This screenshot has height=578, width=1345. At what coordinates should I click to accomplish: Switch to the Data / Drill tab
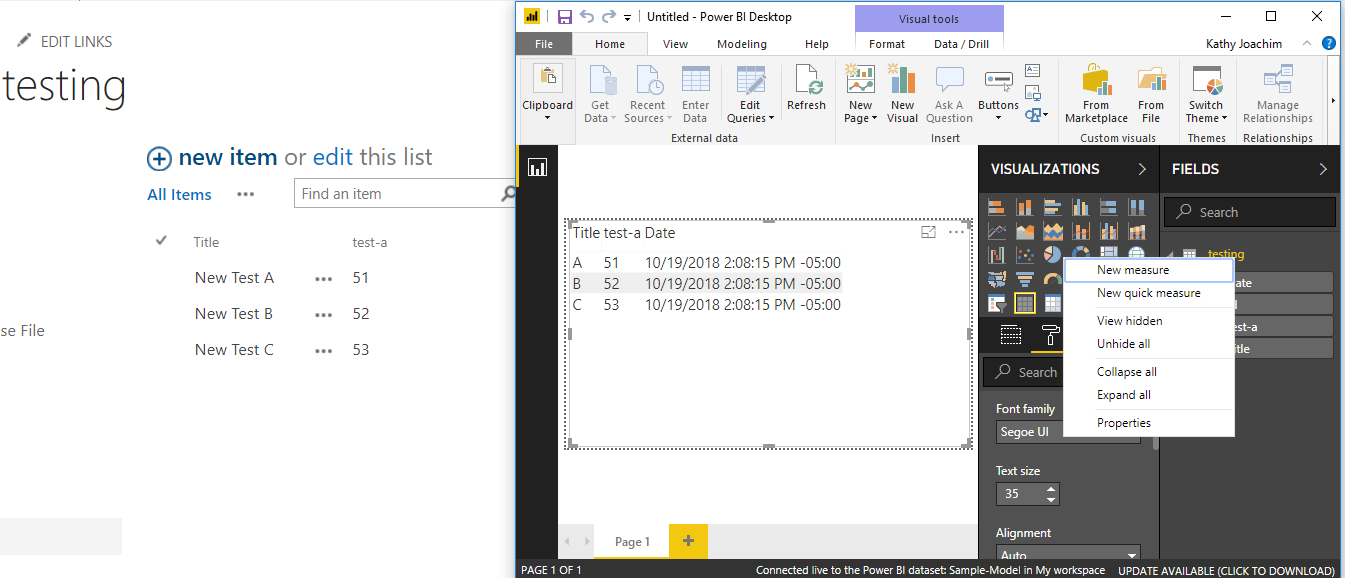click(961, 44)
